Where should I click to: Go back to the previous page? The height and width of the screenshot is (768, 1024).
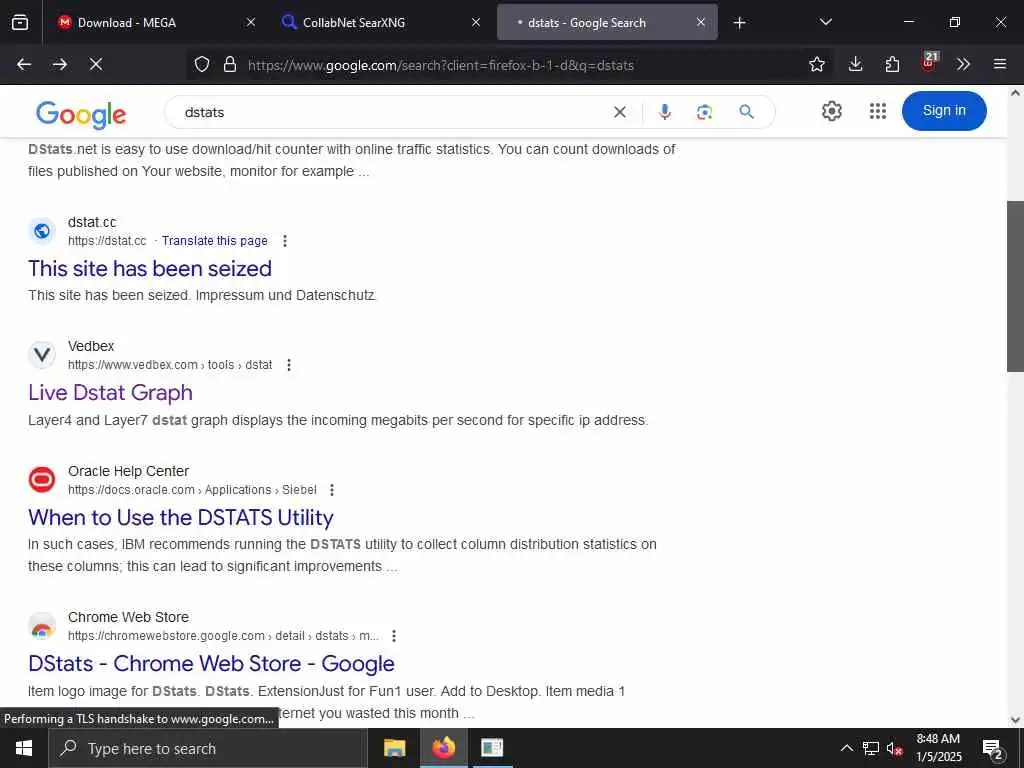(x=24, y=64)
